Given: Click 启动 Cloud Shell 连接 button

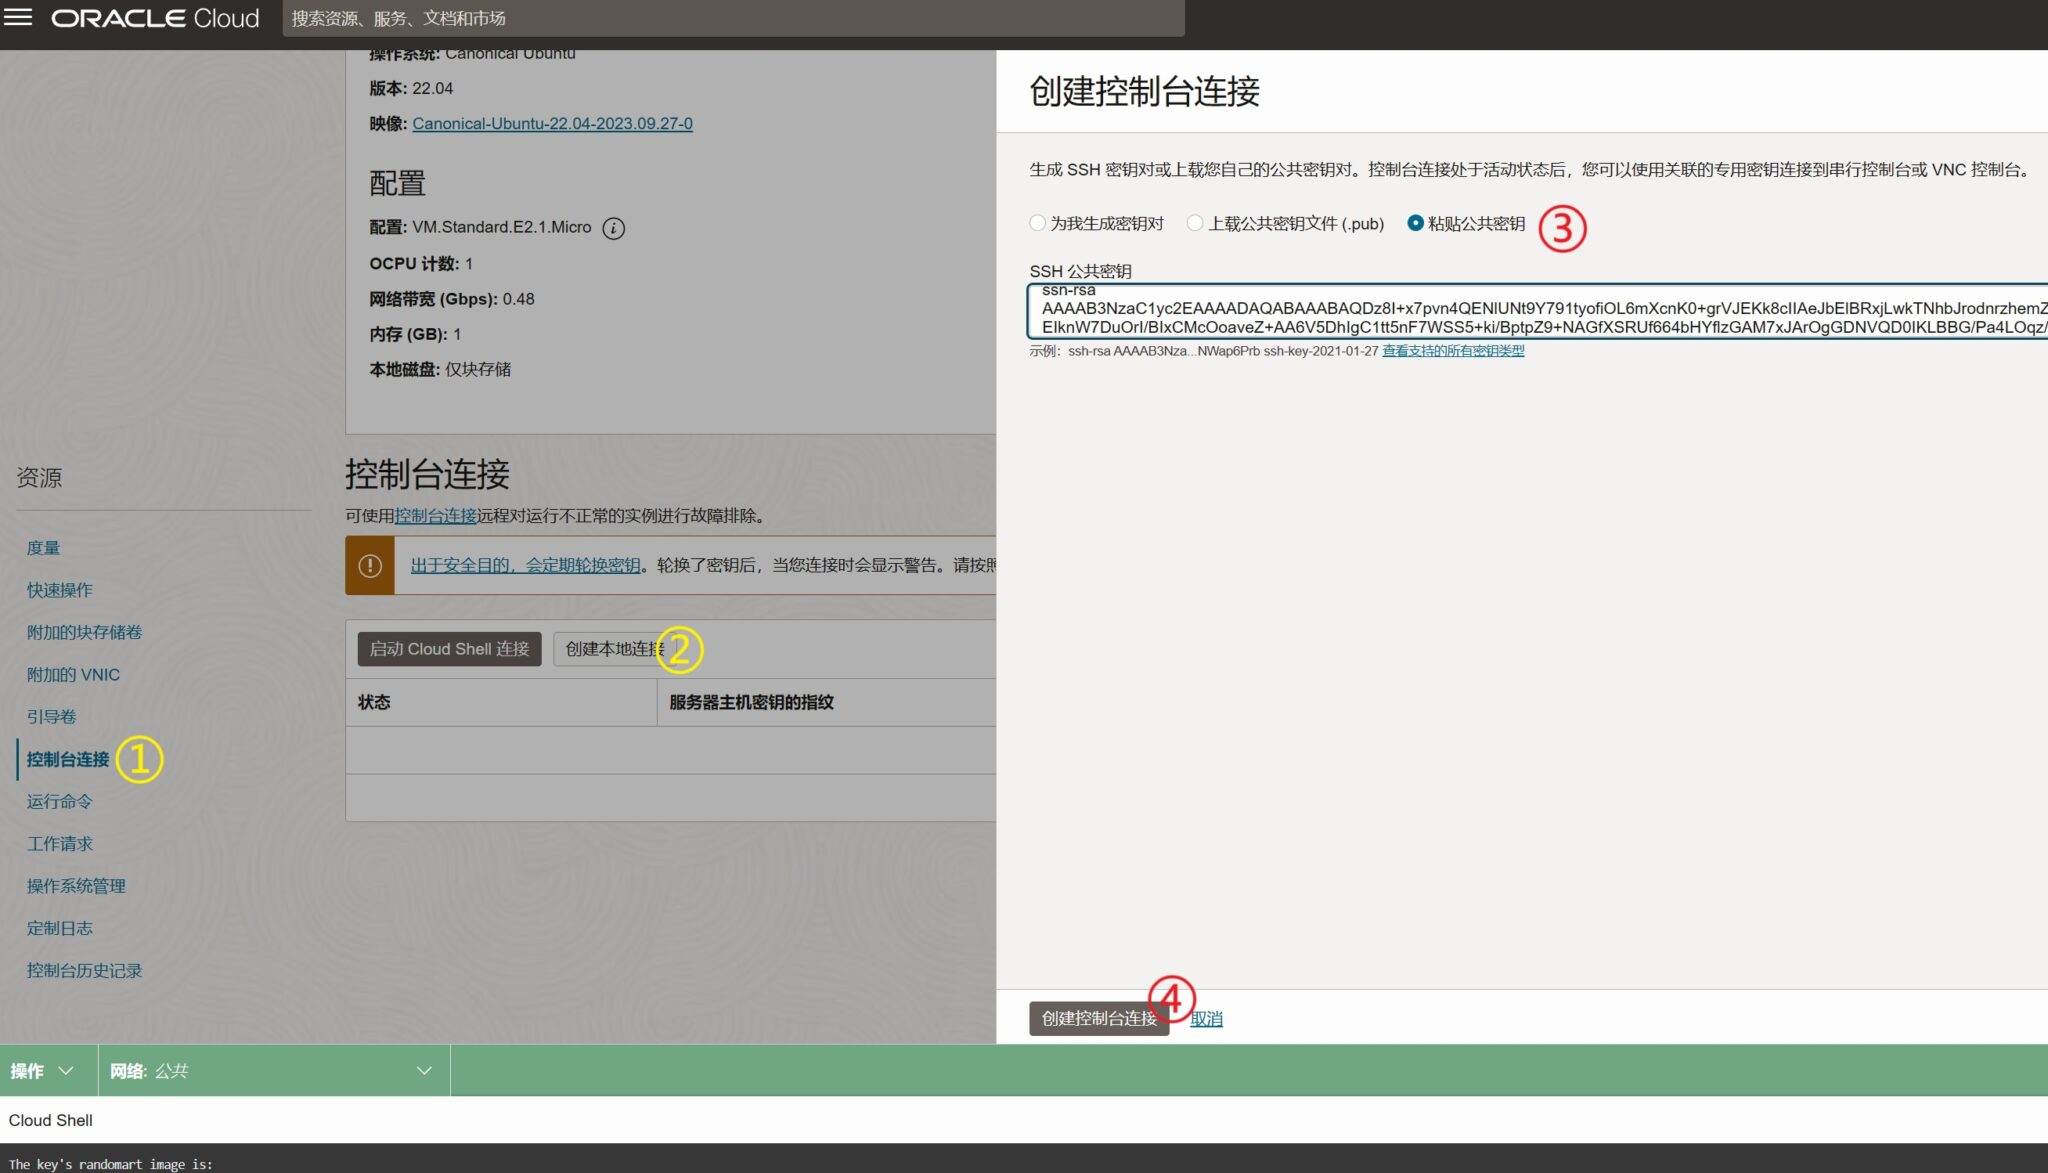Looking at the screenshot, I should (449, 649).
